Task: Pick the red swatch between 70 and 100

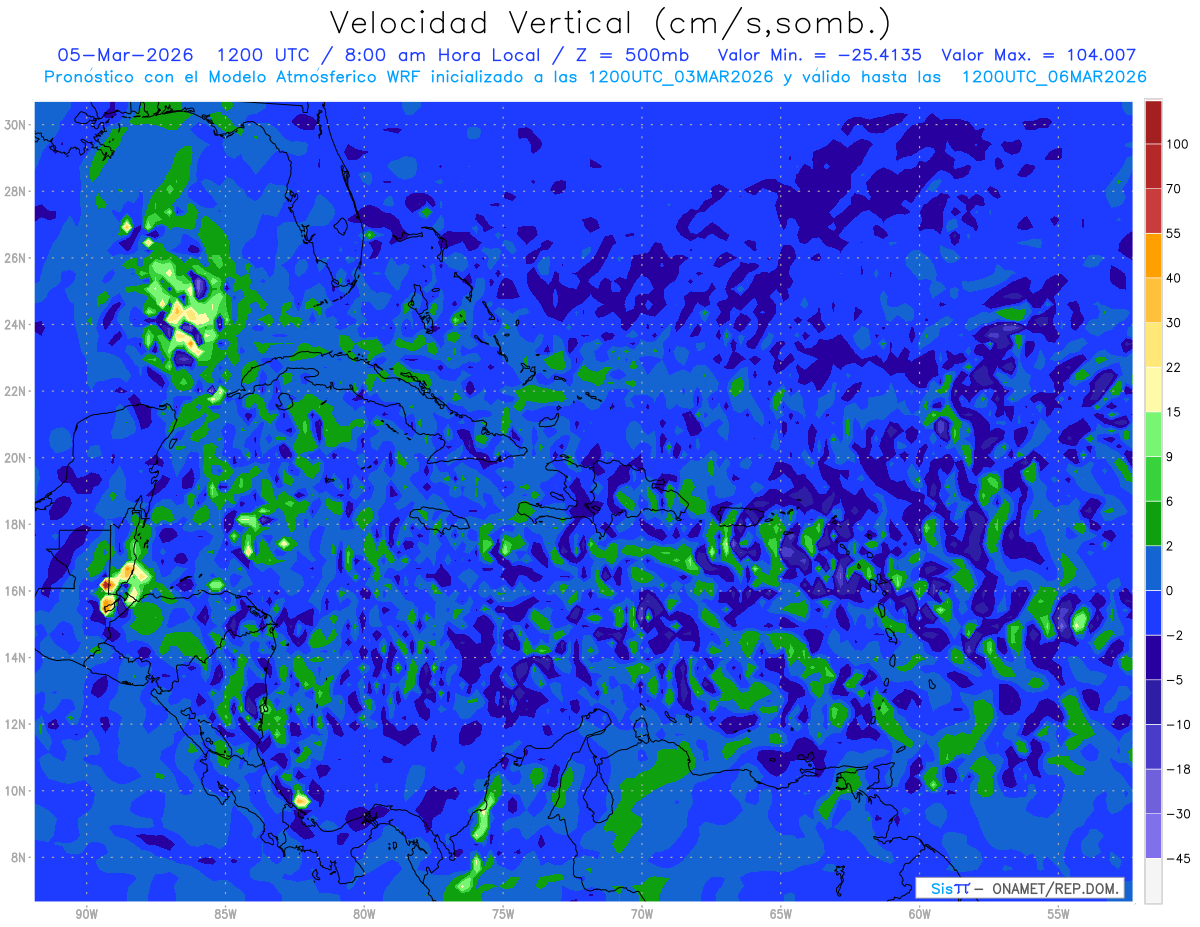Action: [1153, 166]
